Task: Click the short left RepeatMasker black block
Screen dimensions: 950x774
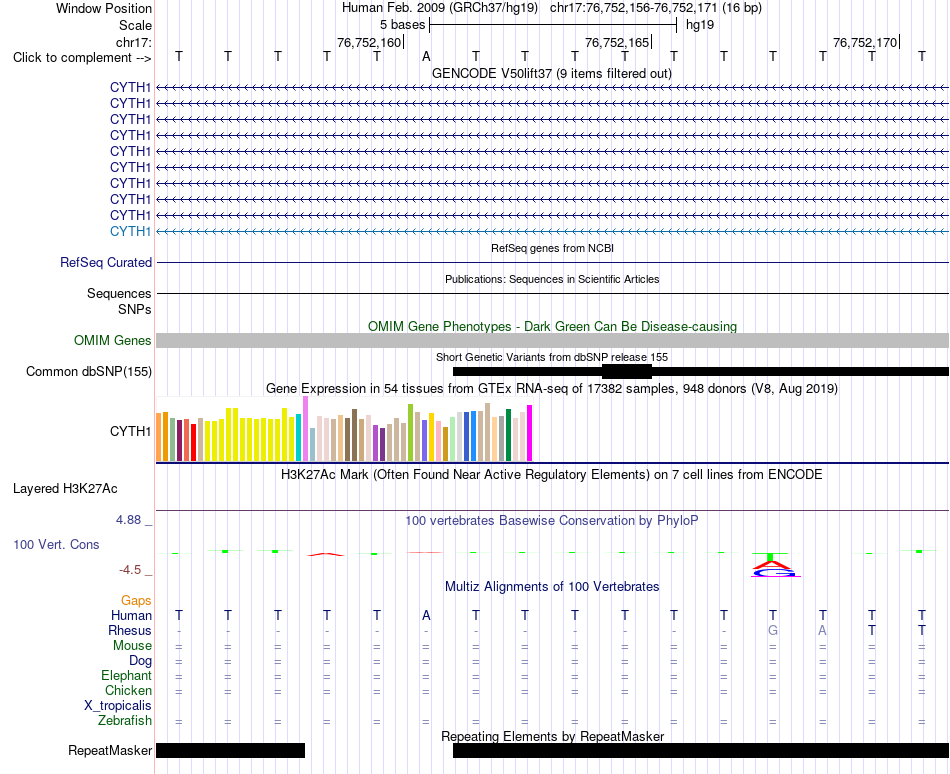Action: (x=230, y=750)
